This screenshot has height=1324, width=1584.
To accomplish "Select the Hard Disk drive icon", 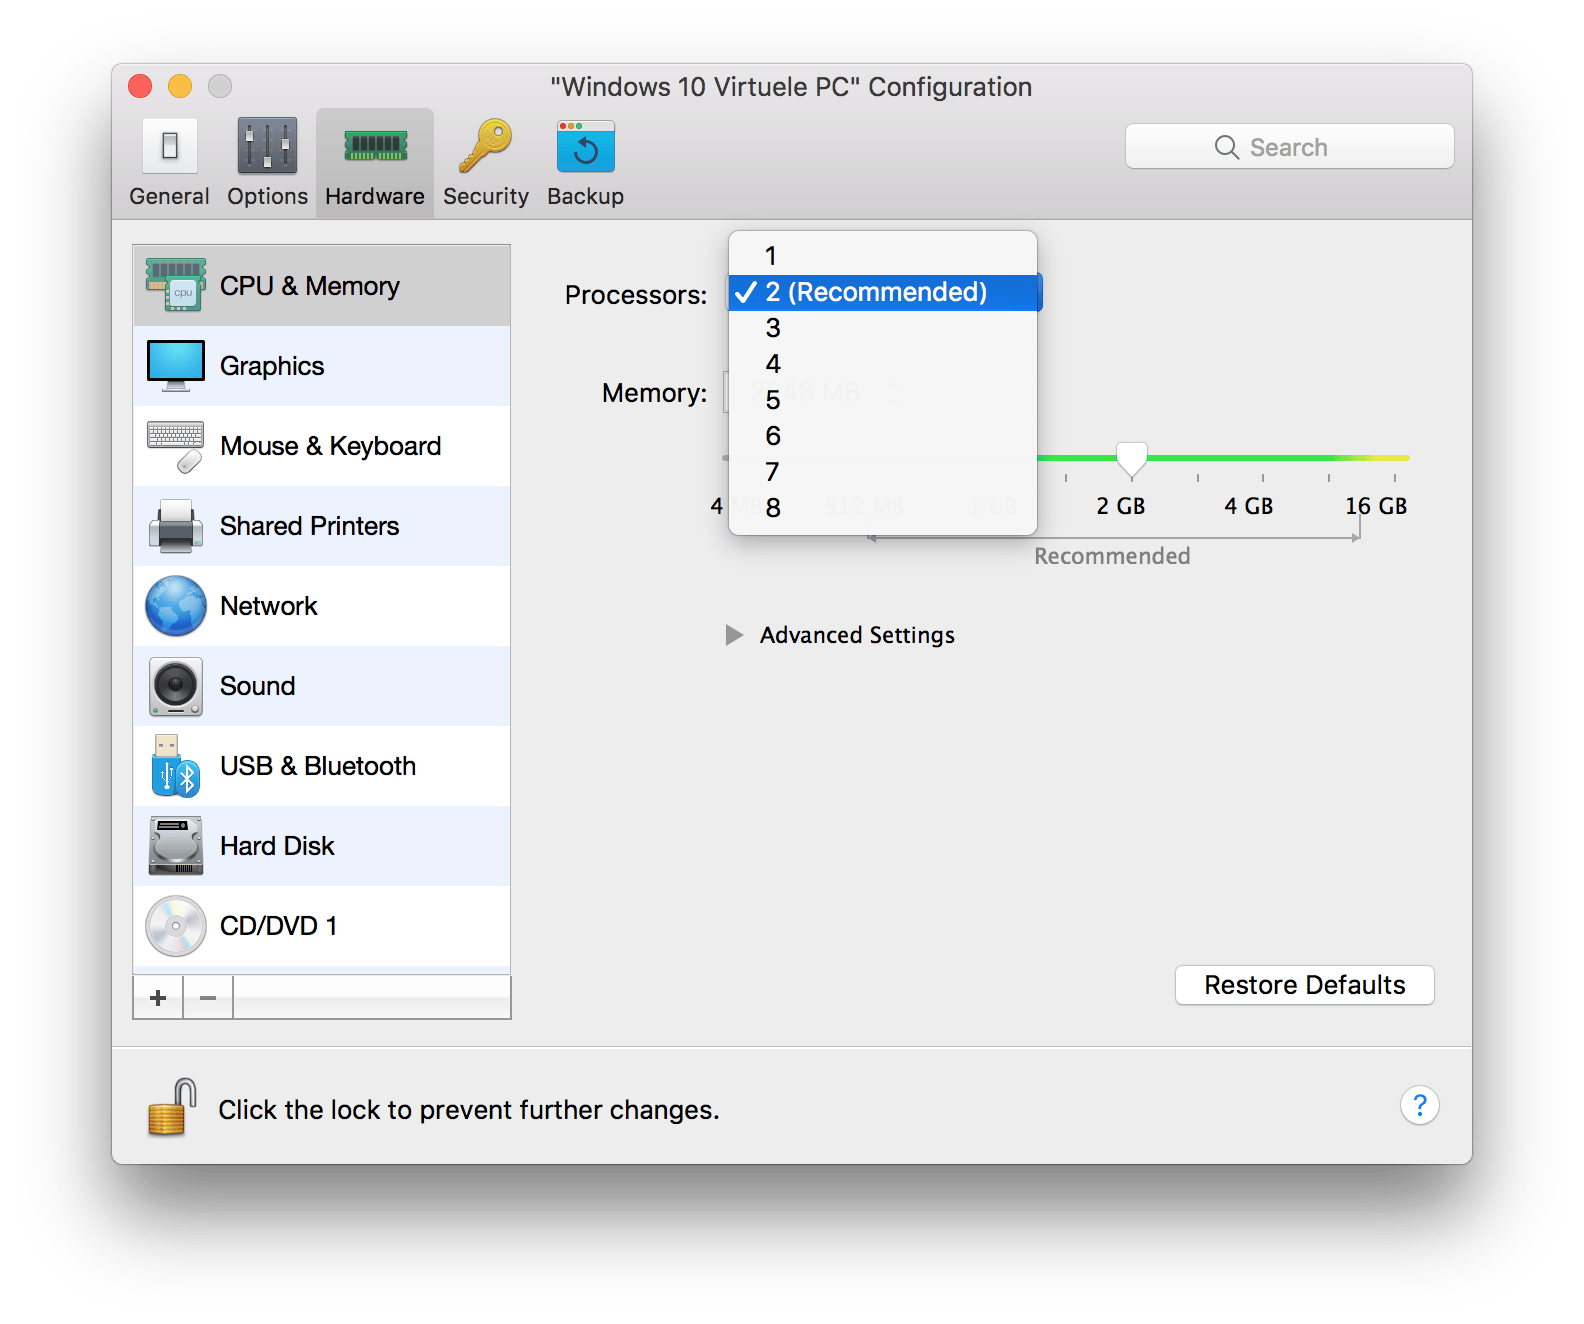I will pos(176,846).
